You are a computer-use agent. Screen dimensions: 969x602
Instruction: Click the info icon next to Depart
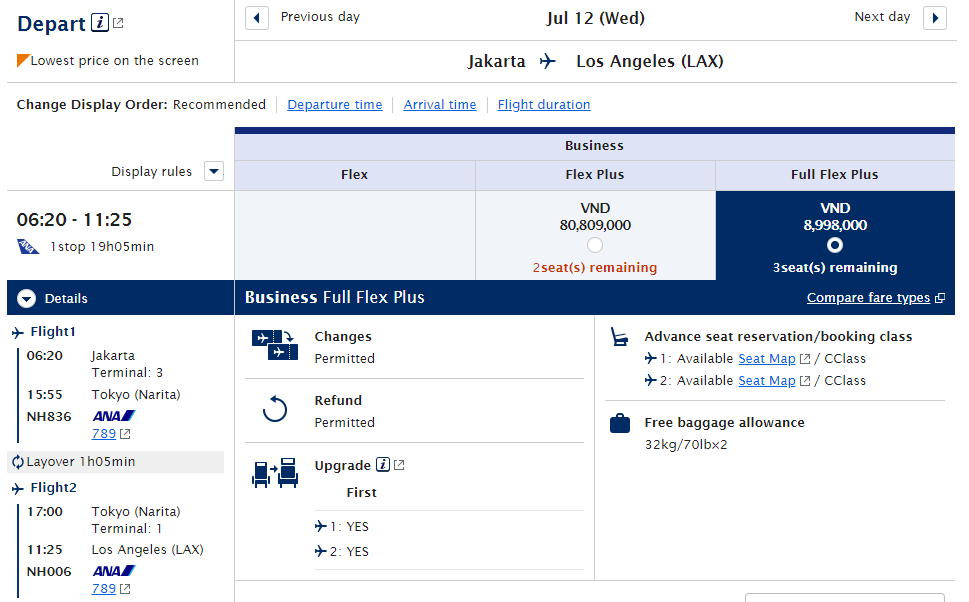pyautogui.click(x=99, y=23)
